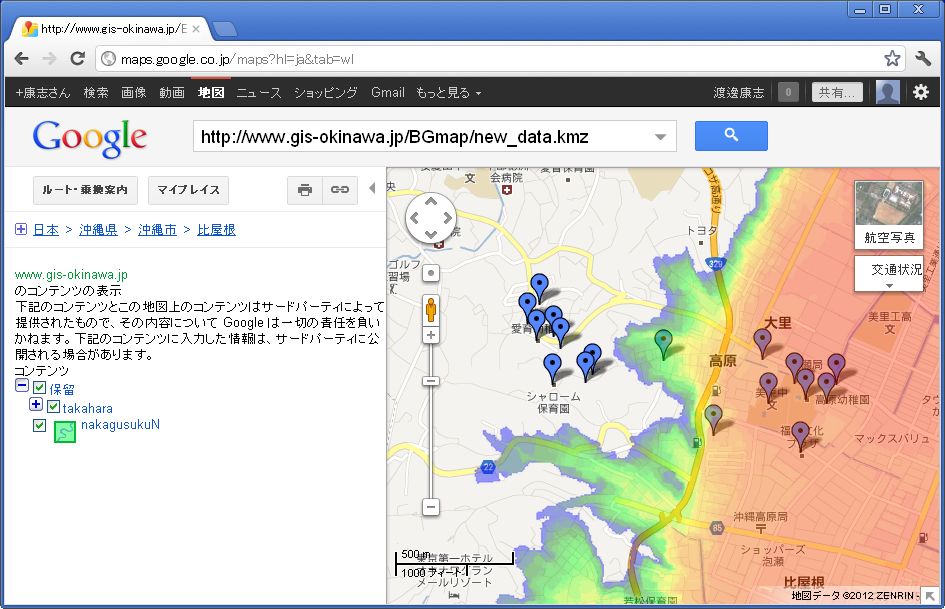Click the マイプレイス button

(188, 190)
